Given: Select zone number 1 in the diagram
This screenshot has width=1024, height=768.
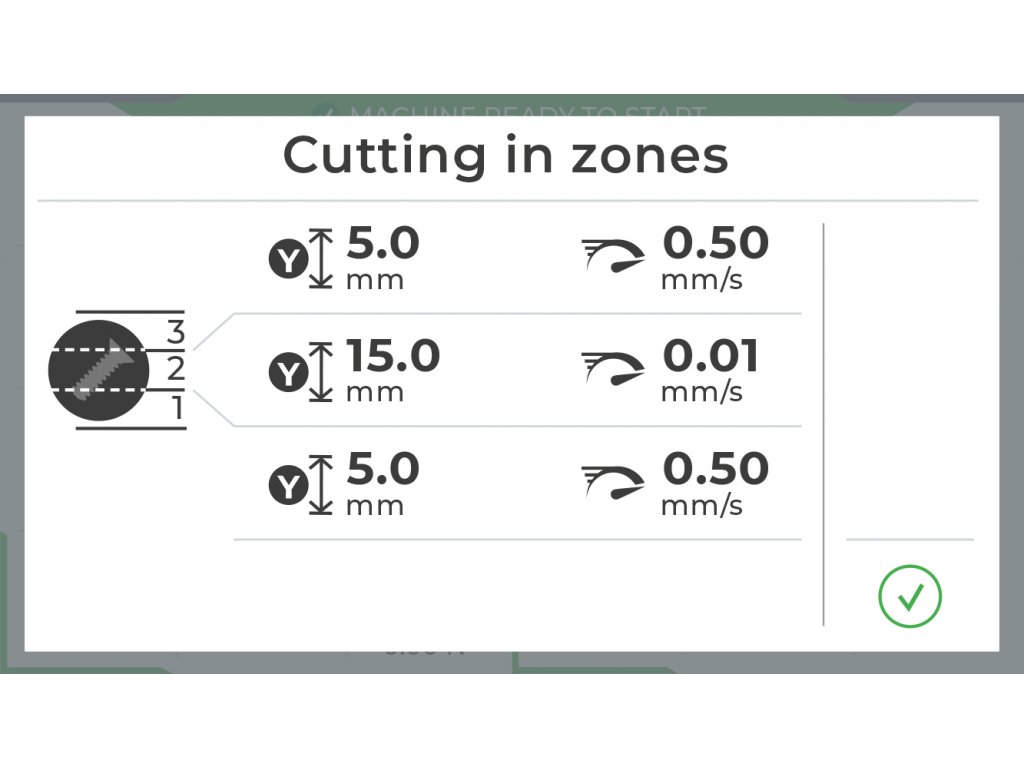Looking at the screenshot, I should pos(178,408).
